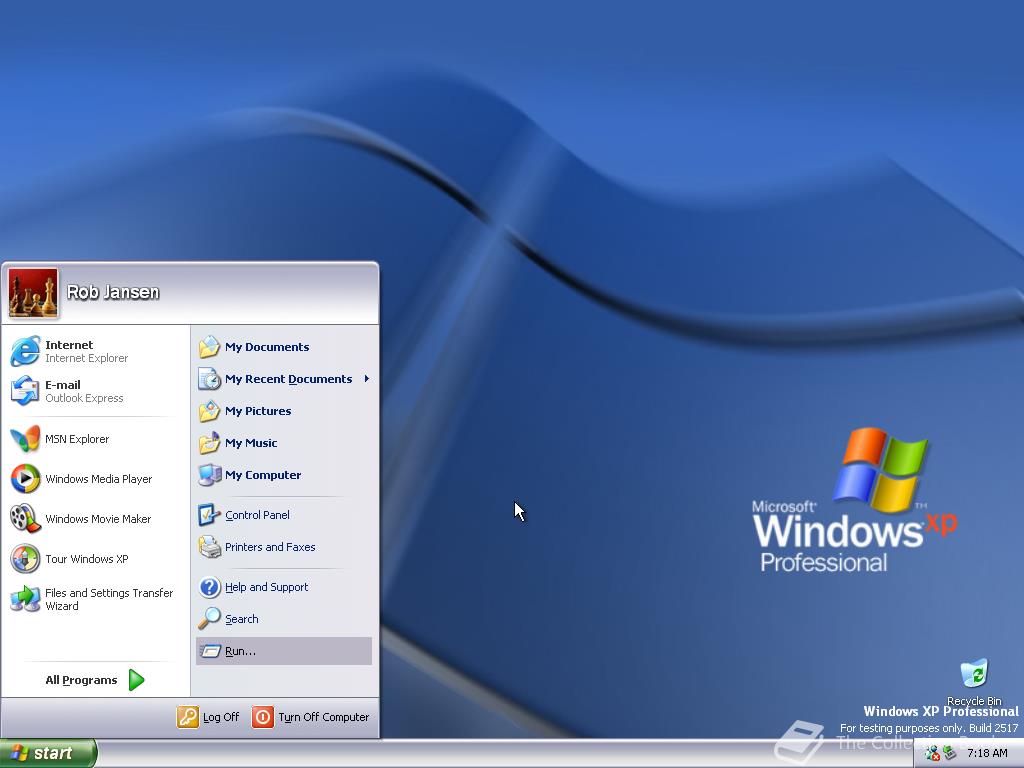
Task: Select the E-mail menu label
Action: point(63,385)
